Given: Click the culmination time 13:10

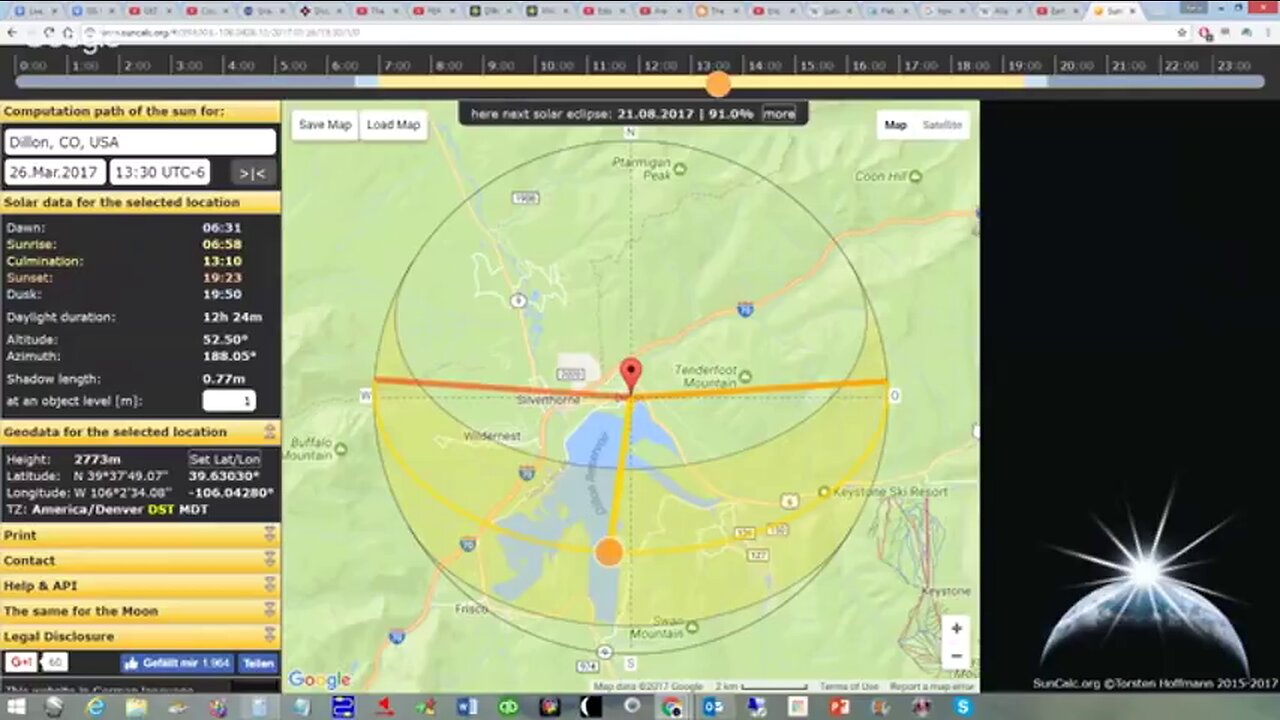Looking at the screenshot, I should click(221, 261).
